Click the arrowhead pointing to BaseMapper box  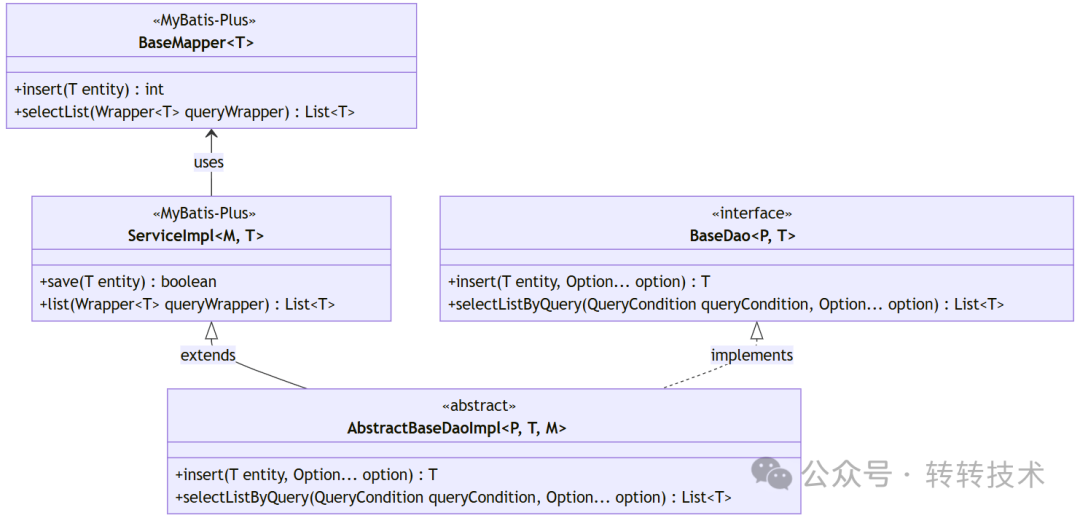pyautogui.click(x=211, y=134)
